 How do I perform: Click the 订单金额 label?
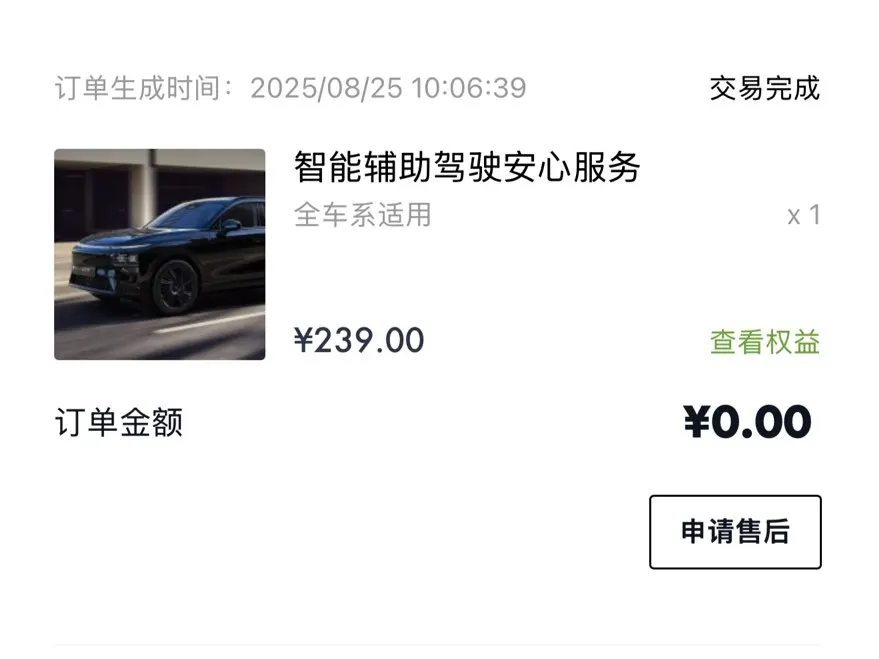point(119,423)
